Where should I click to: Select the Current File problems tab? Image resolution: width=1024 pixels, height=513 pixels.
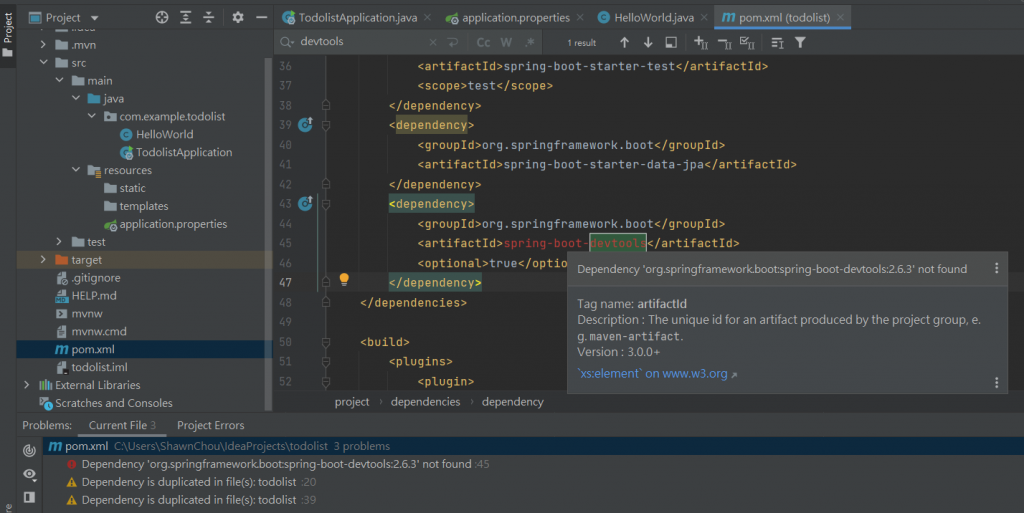(122, 425)
